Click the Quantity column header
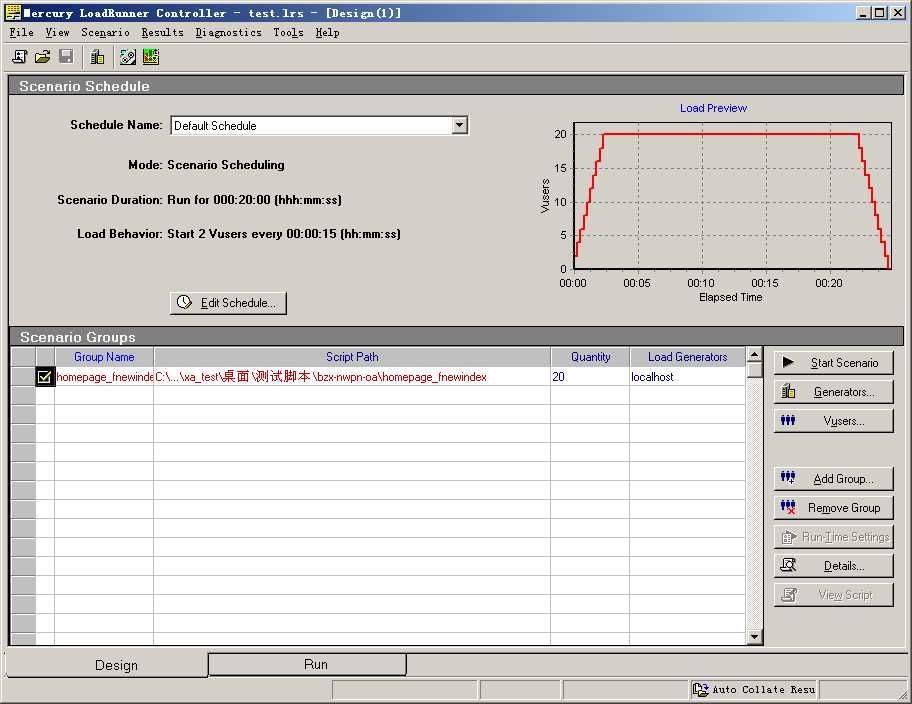 click(x=590, y=357)
